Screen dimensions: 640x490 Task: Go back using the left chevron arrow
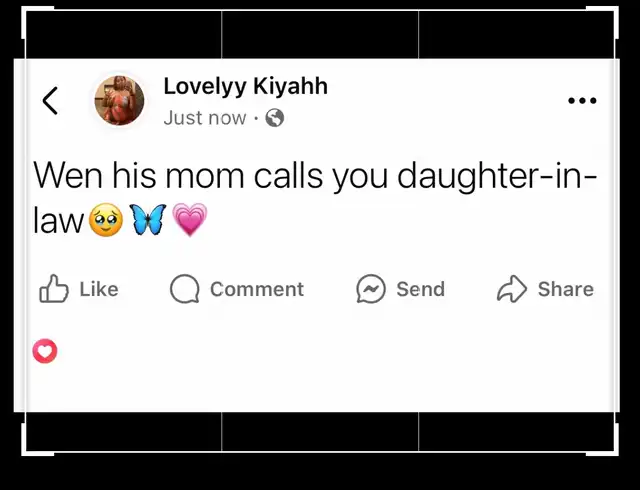(50, 100)
